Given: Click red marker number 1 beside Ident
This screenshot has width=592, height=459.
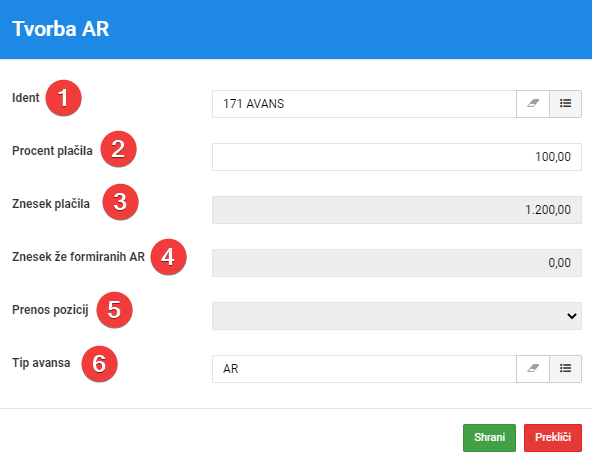Looking at the screenshot, I should [63, 98].
